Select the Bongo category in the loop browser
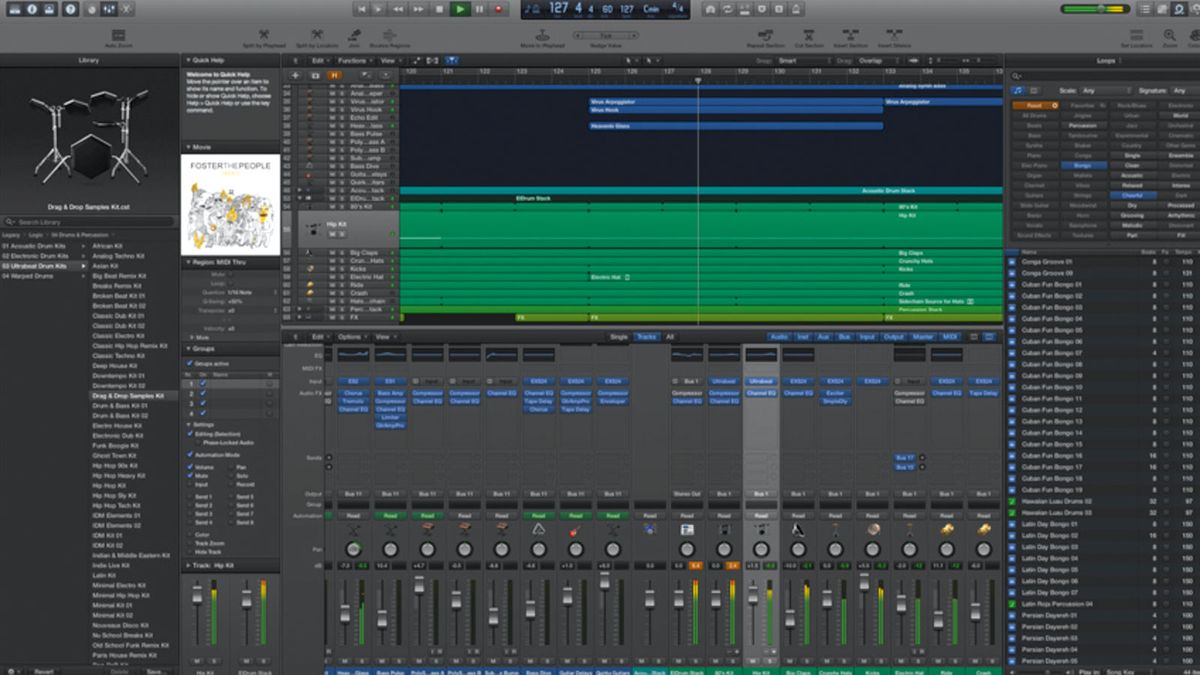This screenshot has width=1200, height=675. click(1085, 165)
